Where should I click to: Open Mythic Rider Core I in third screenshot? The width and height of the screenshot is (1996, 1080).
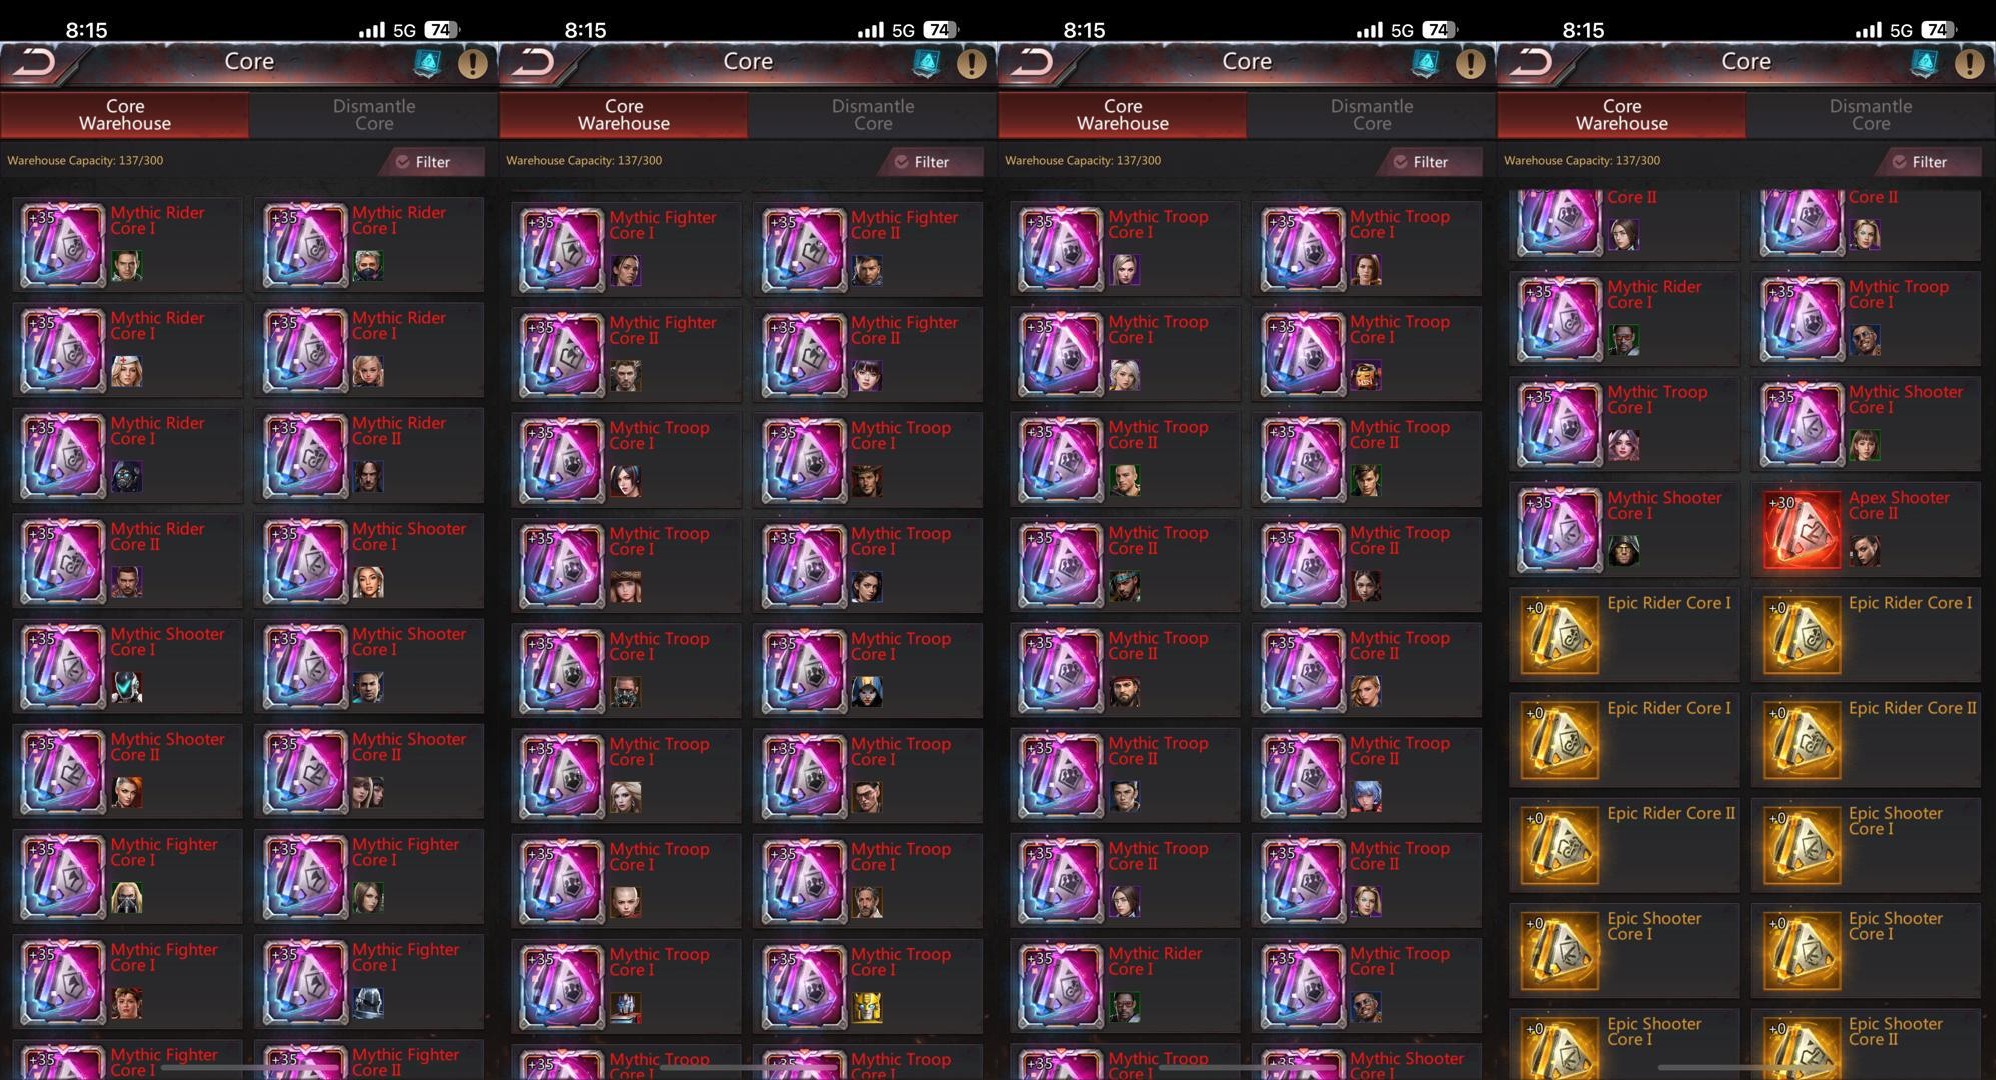pyautogui.click(x=1124, y=985)
